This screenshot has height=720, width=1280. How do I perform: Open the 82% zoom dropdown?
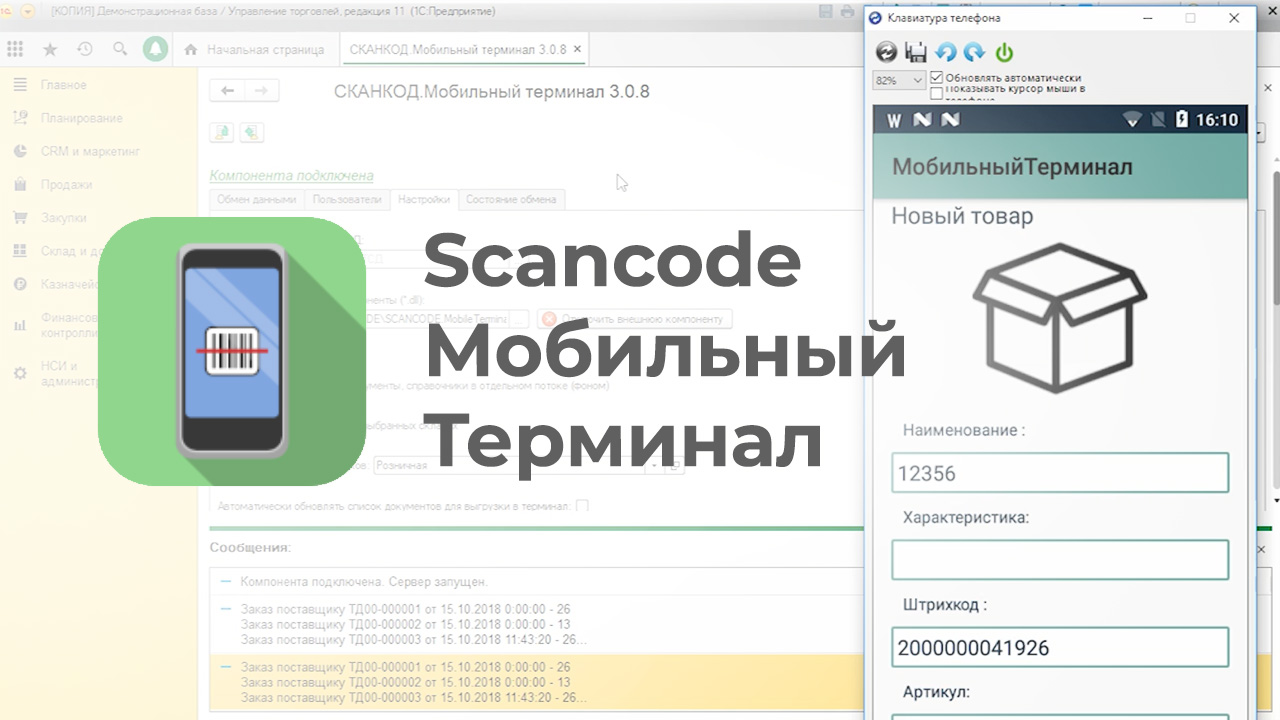pyautogui.click(x=899, y=80)
